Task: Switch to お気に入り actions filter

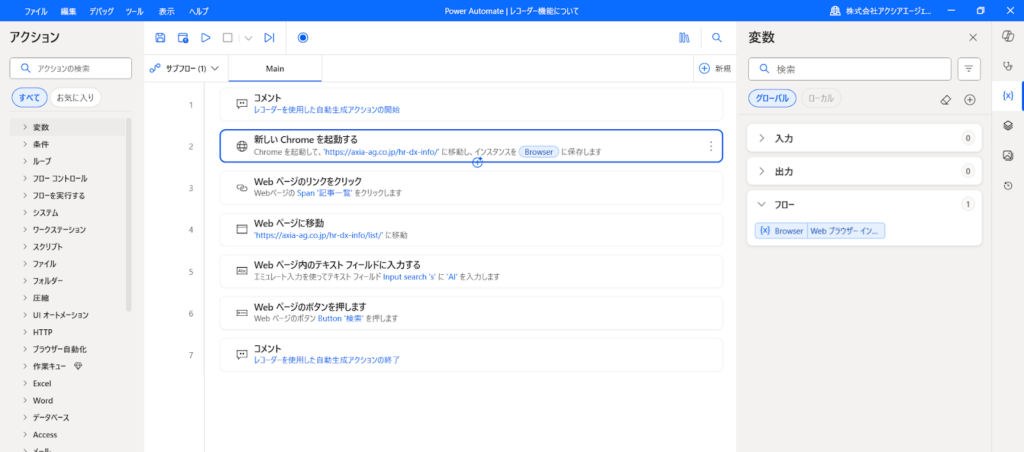Action: [75, 97]
